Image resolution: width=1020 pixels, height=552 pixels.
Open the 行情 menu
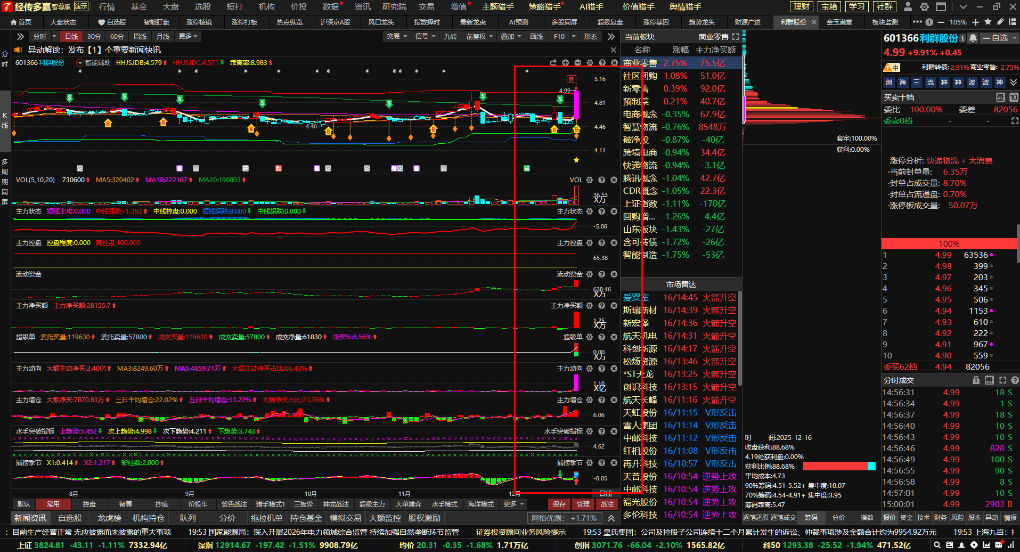[x=107, y=6]
